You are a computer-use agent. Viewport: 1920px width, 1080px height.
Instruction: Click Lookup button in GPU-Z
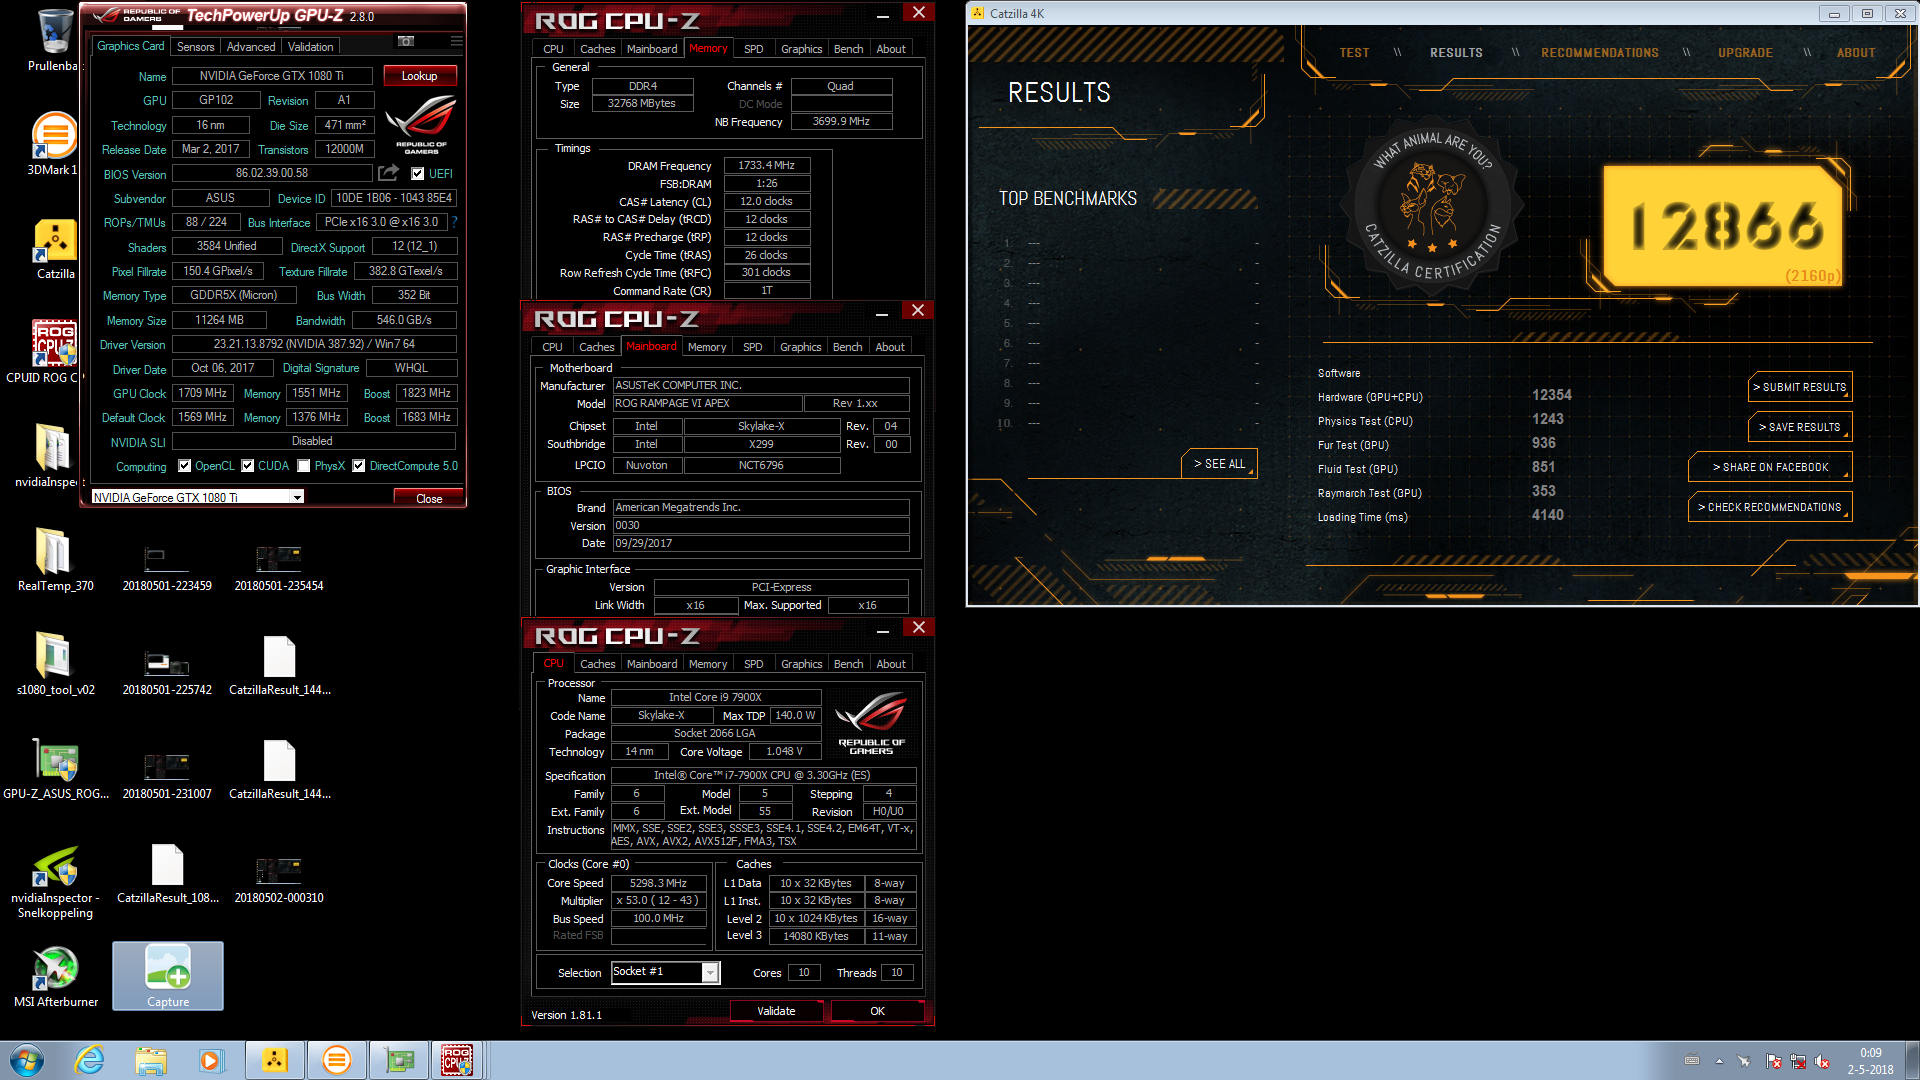tap(419, 76)
